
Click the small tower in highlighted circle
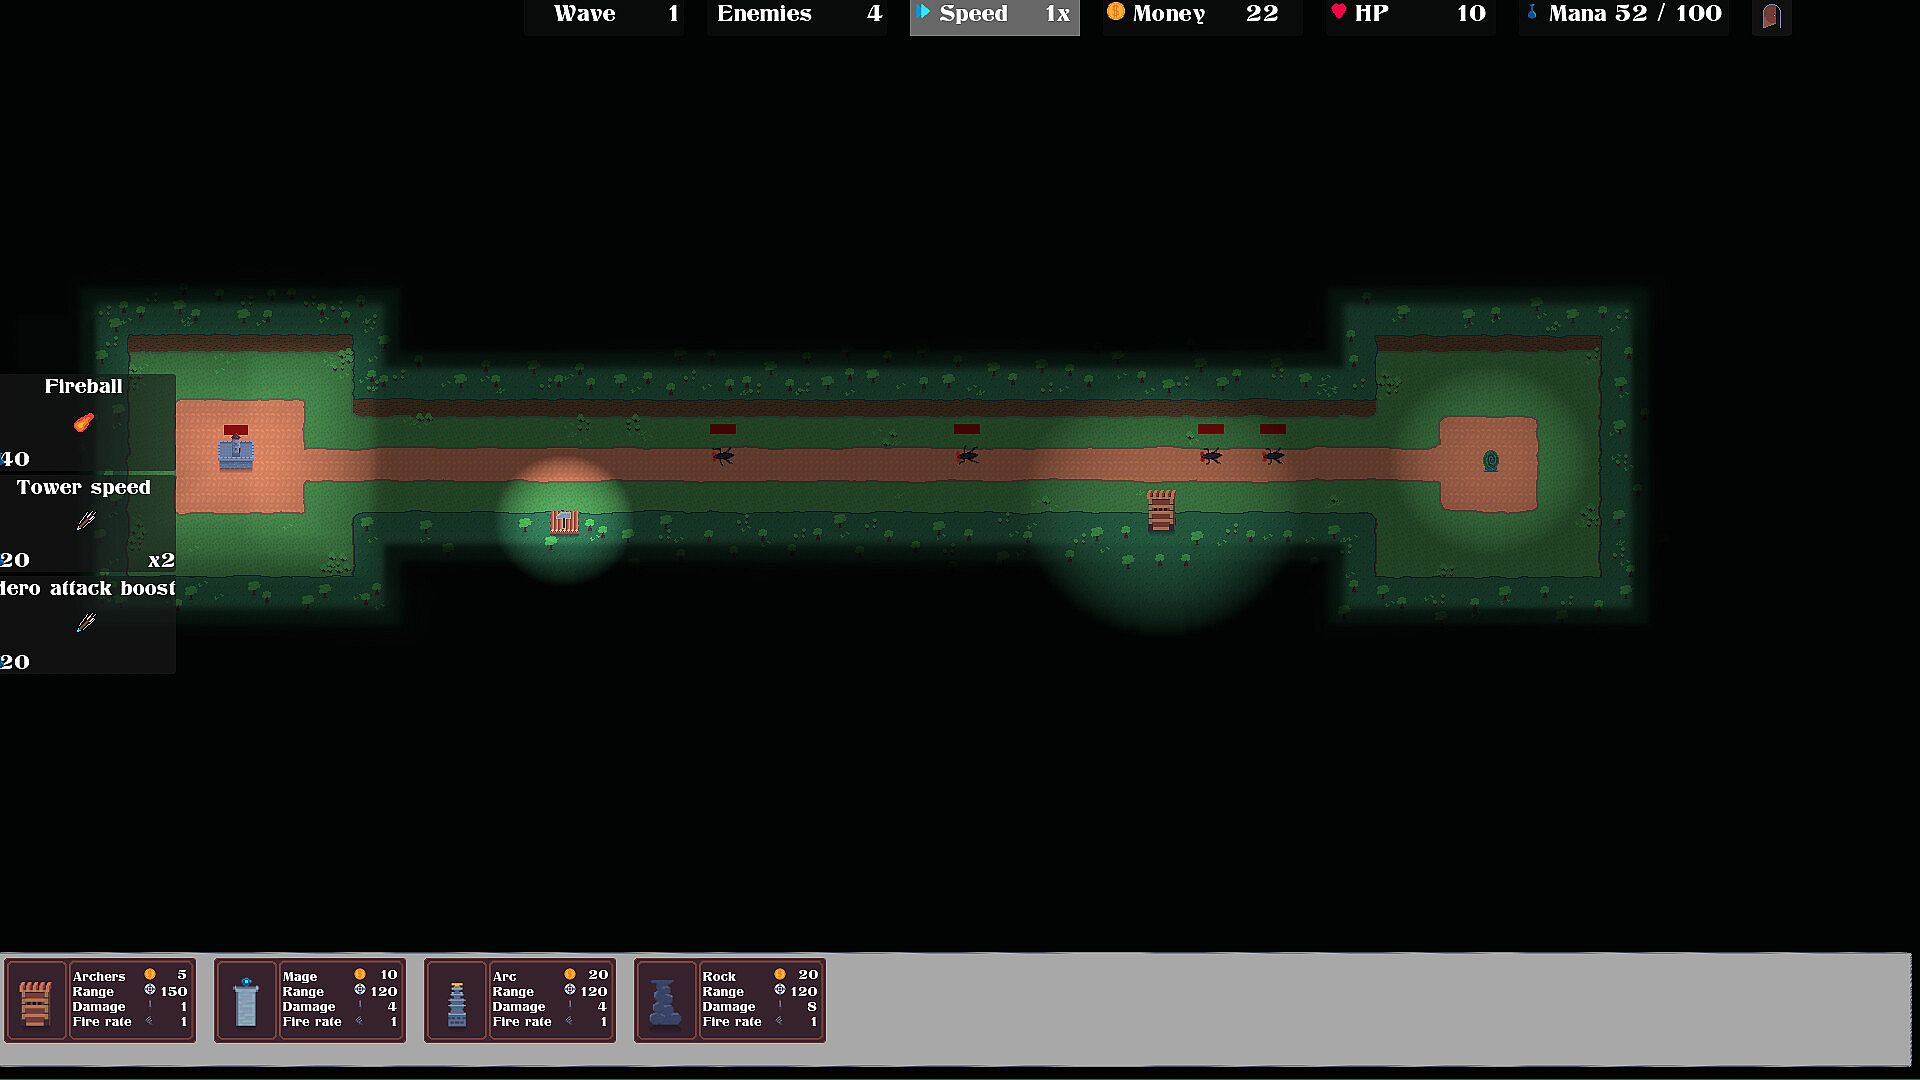click(564, 521)
